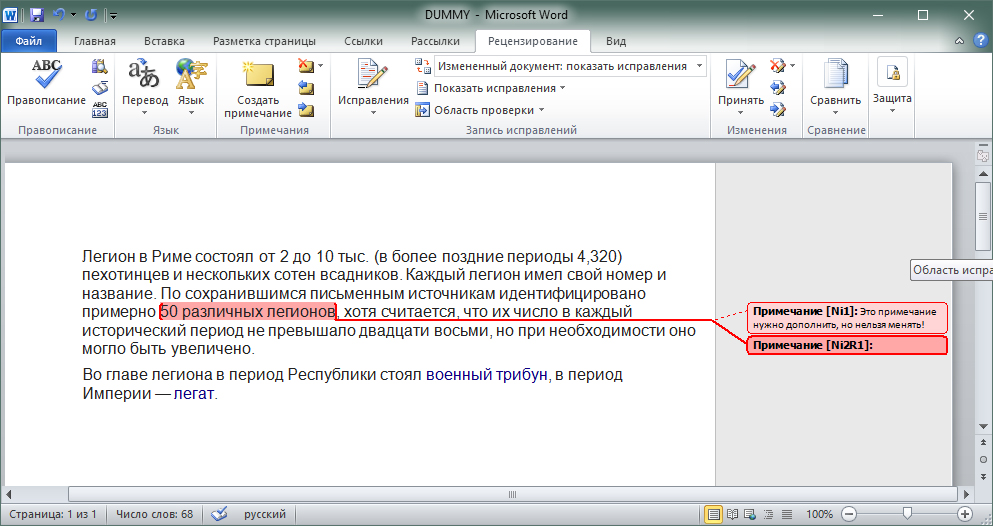Screen dimensions: 993x526
Task: Switch to Outline view
Action: coord(768,514)
